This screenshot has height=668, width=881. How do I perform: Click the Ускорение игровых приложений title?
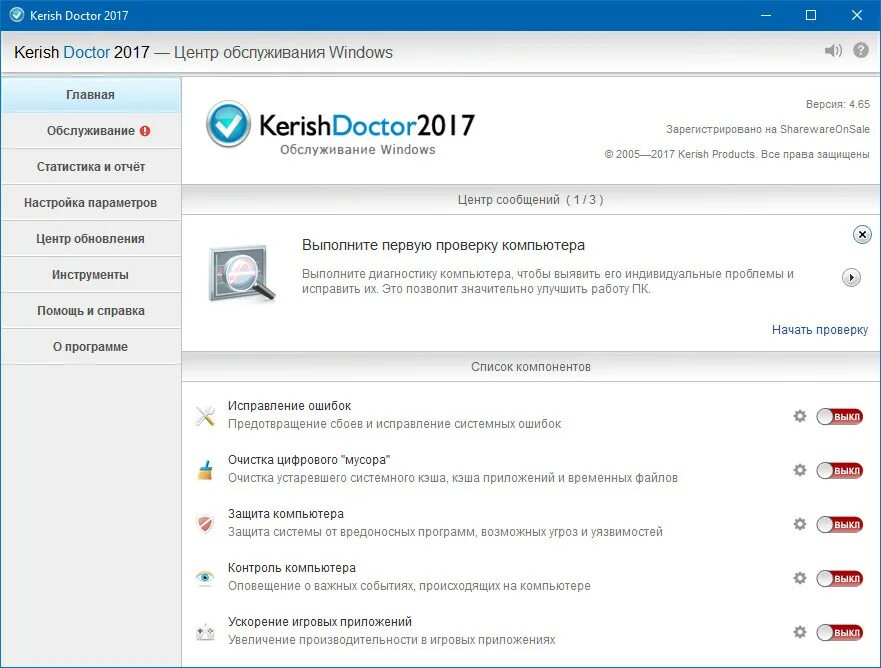point(320,621)
